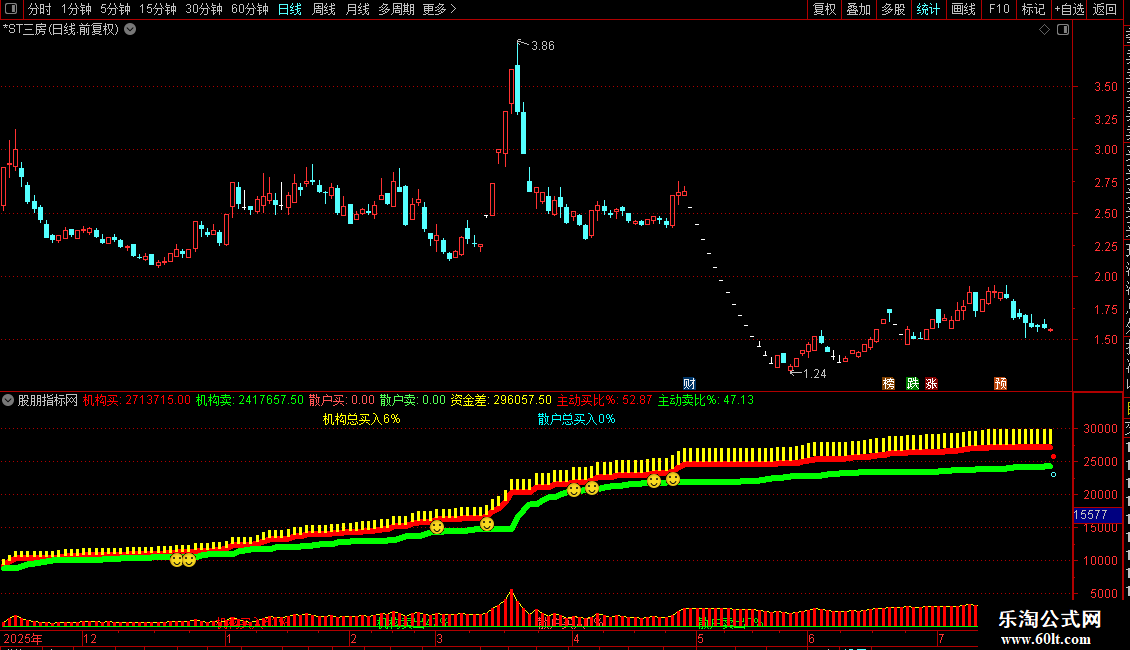Open the 多股 multi-stock view

coord(893,9)
